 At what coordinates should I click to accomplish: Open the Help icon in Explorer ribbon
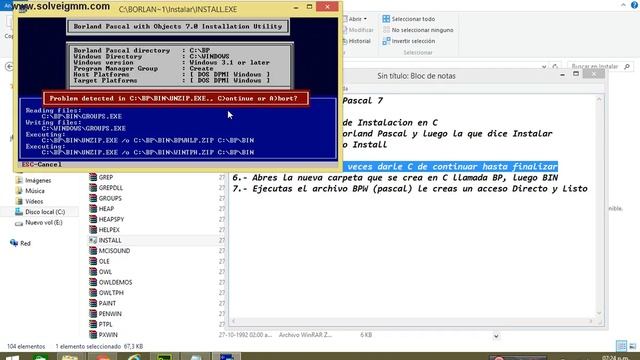pos(634,5)
